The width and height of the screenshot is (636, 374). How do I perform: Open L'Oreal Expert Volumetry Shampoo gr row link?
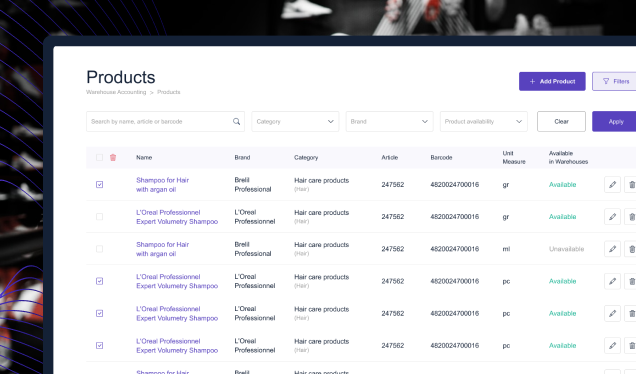(177, 217)
